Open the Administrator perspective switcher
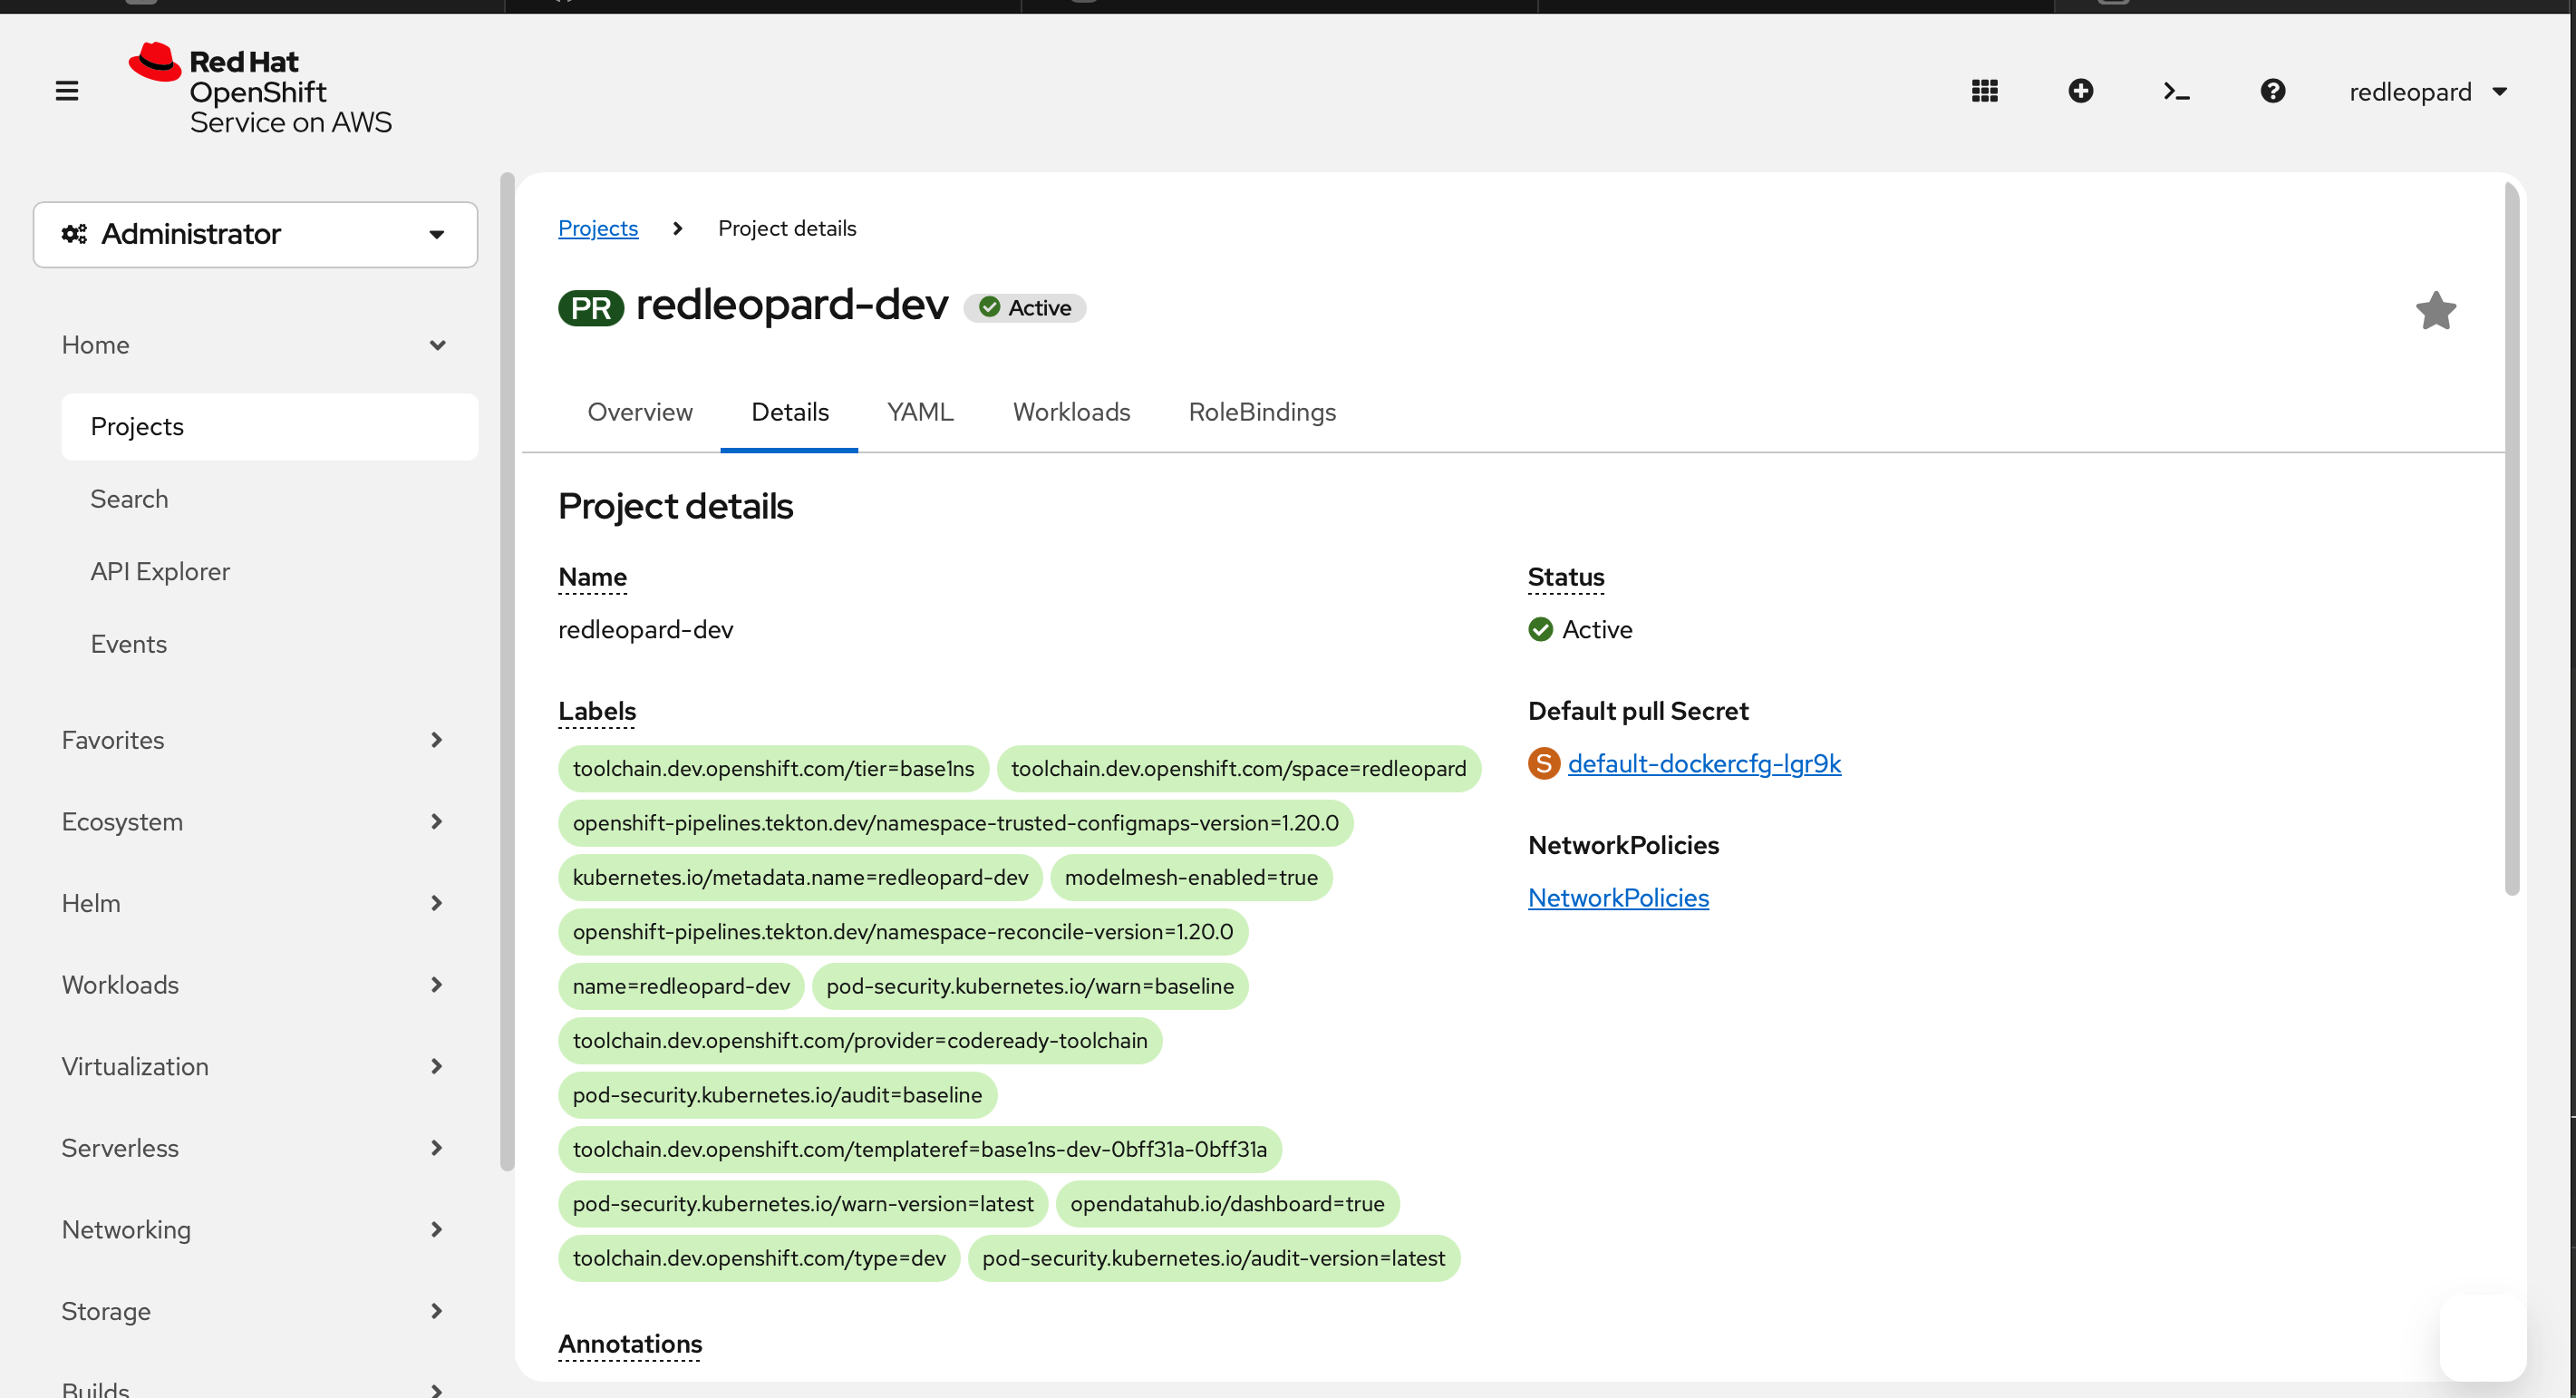The height and width of the screenshot is (1398, 2576). [255, 234]
